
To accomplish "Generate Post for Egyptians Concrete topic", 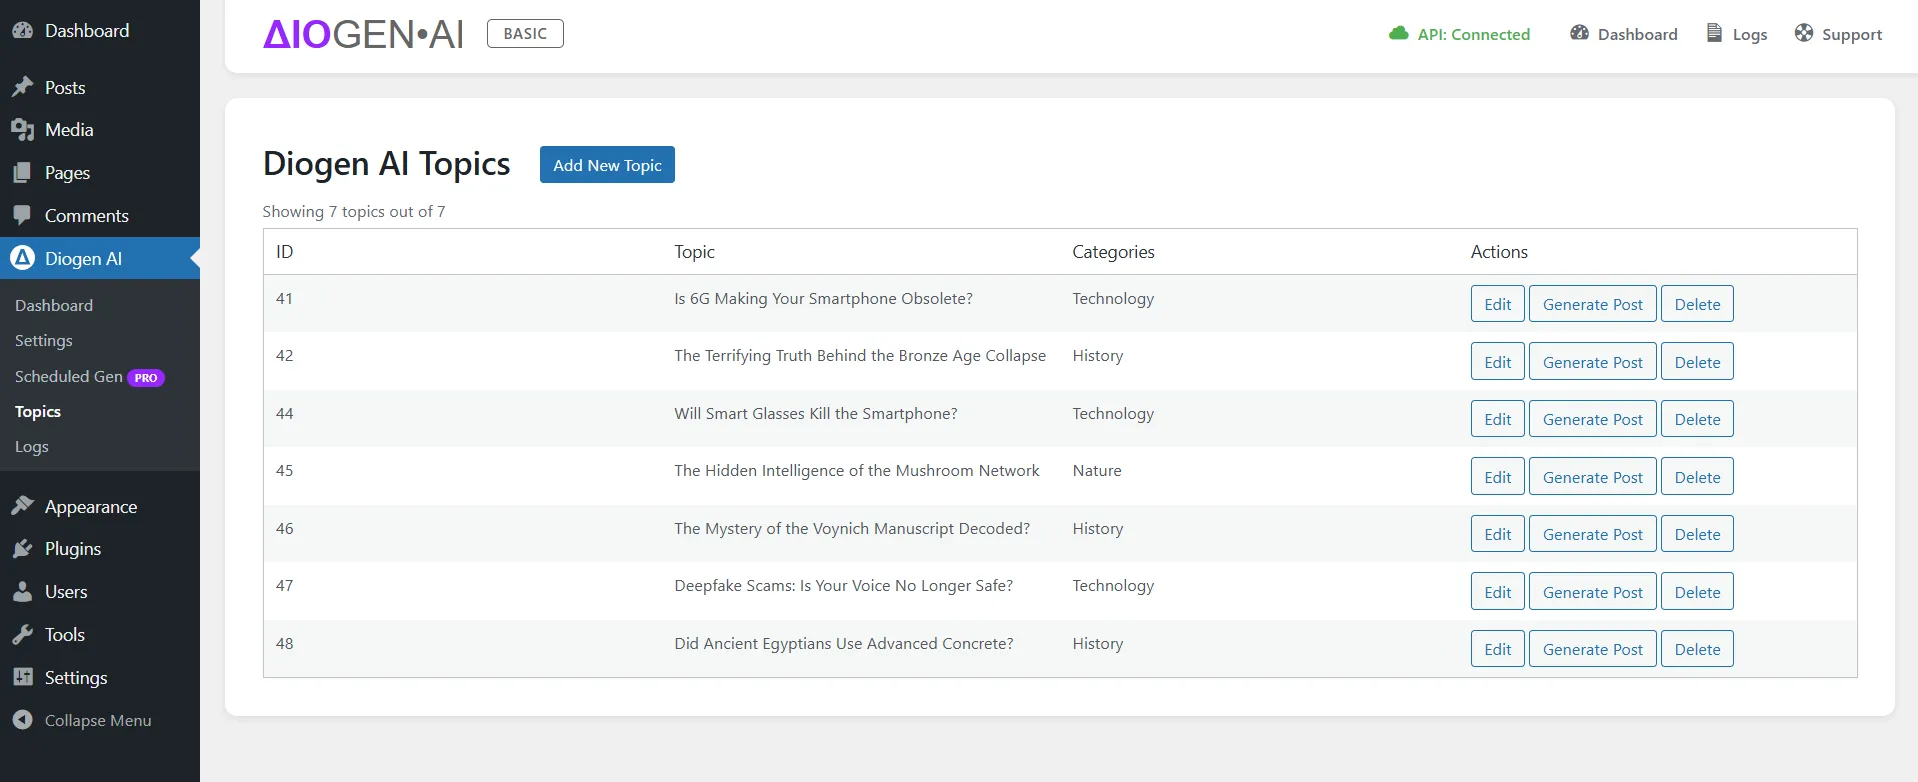I will coord(1592,649).
